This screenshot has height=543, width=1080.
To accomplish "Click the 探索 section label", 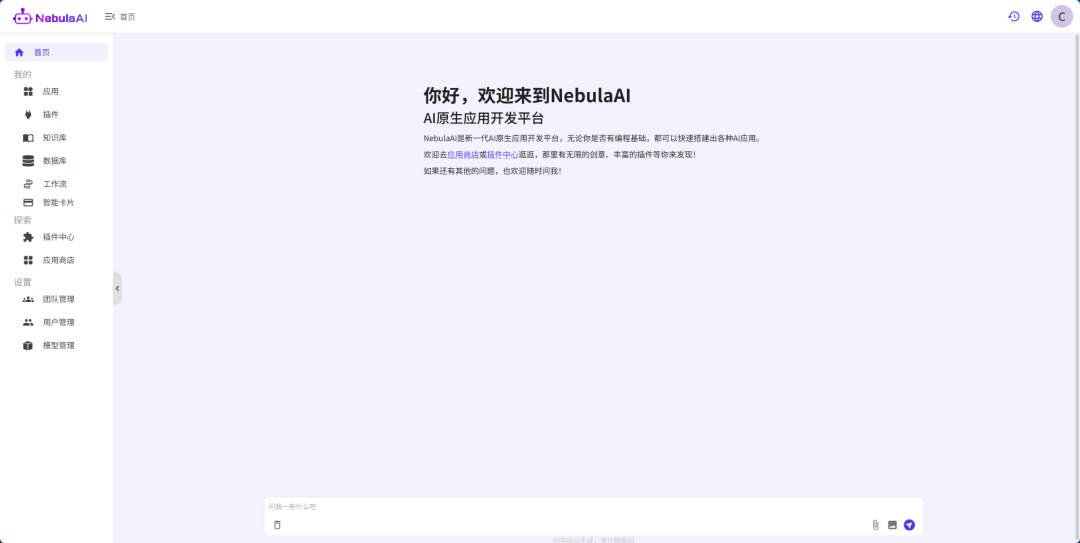I will pos(23,221).
